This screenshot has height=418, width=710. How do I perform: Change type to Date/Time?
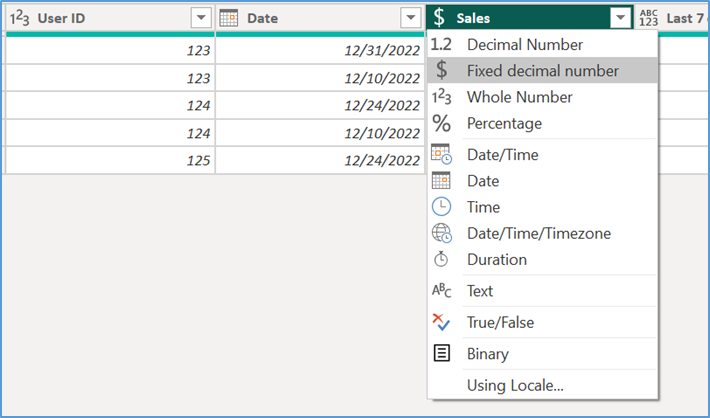tap(542, 154)
